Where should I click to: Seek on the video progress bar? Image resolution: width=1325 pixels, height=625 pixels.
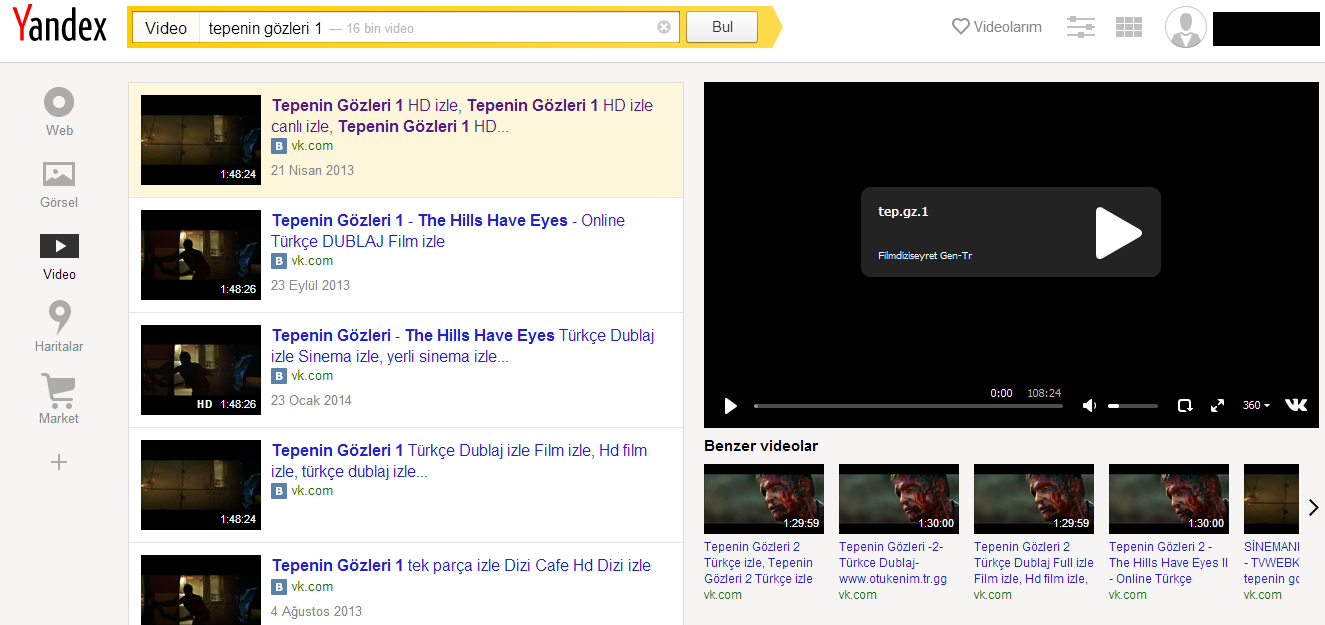tap(908, 406)
